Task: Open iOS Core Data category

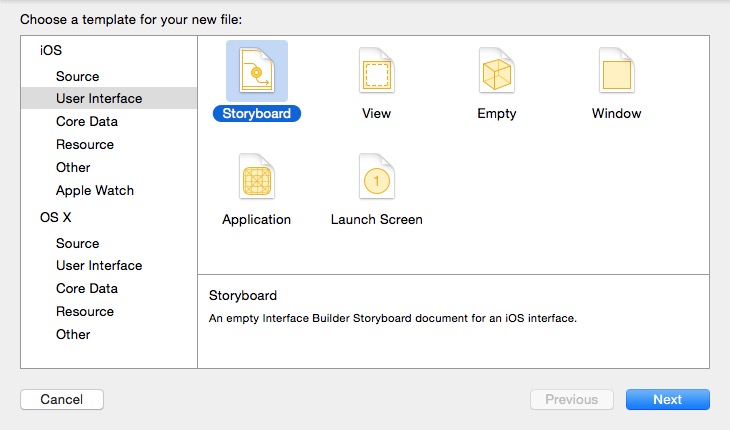Action: (x=87, y=121)
